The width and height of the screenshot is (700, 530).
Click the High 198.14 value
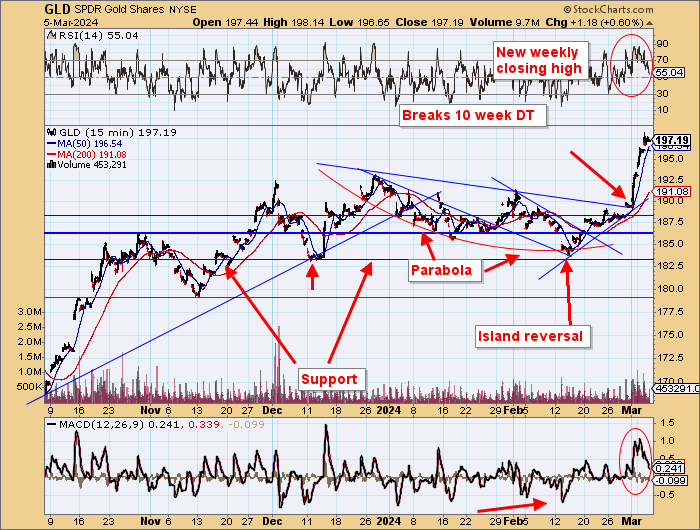[x=295, y=23]
